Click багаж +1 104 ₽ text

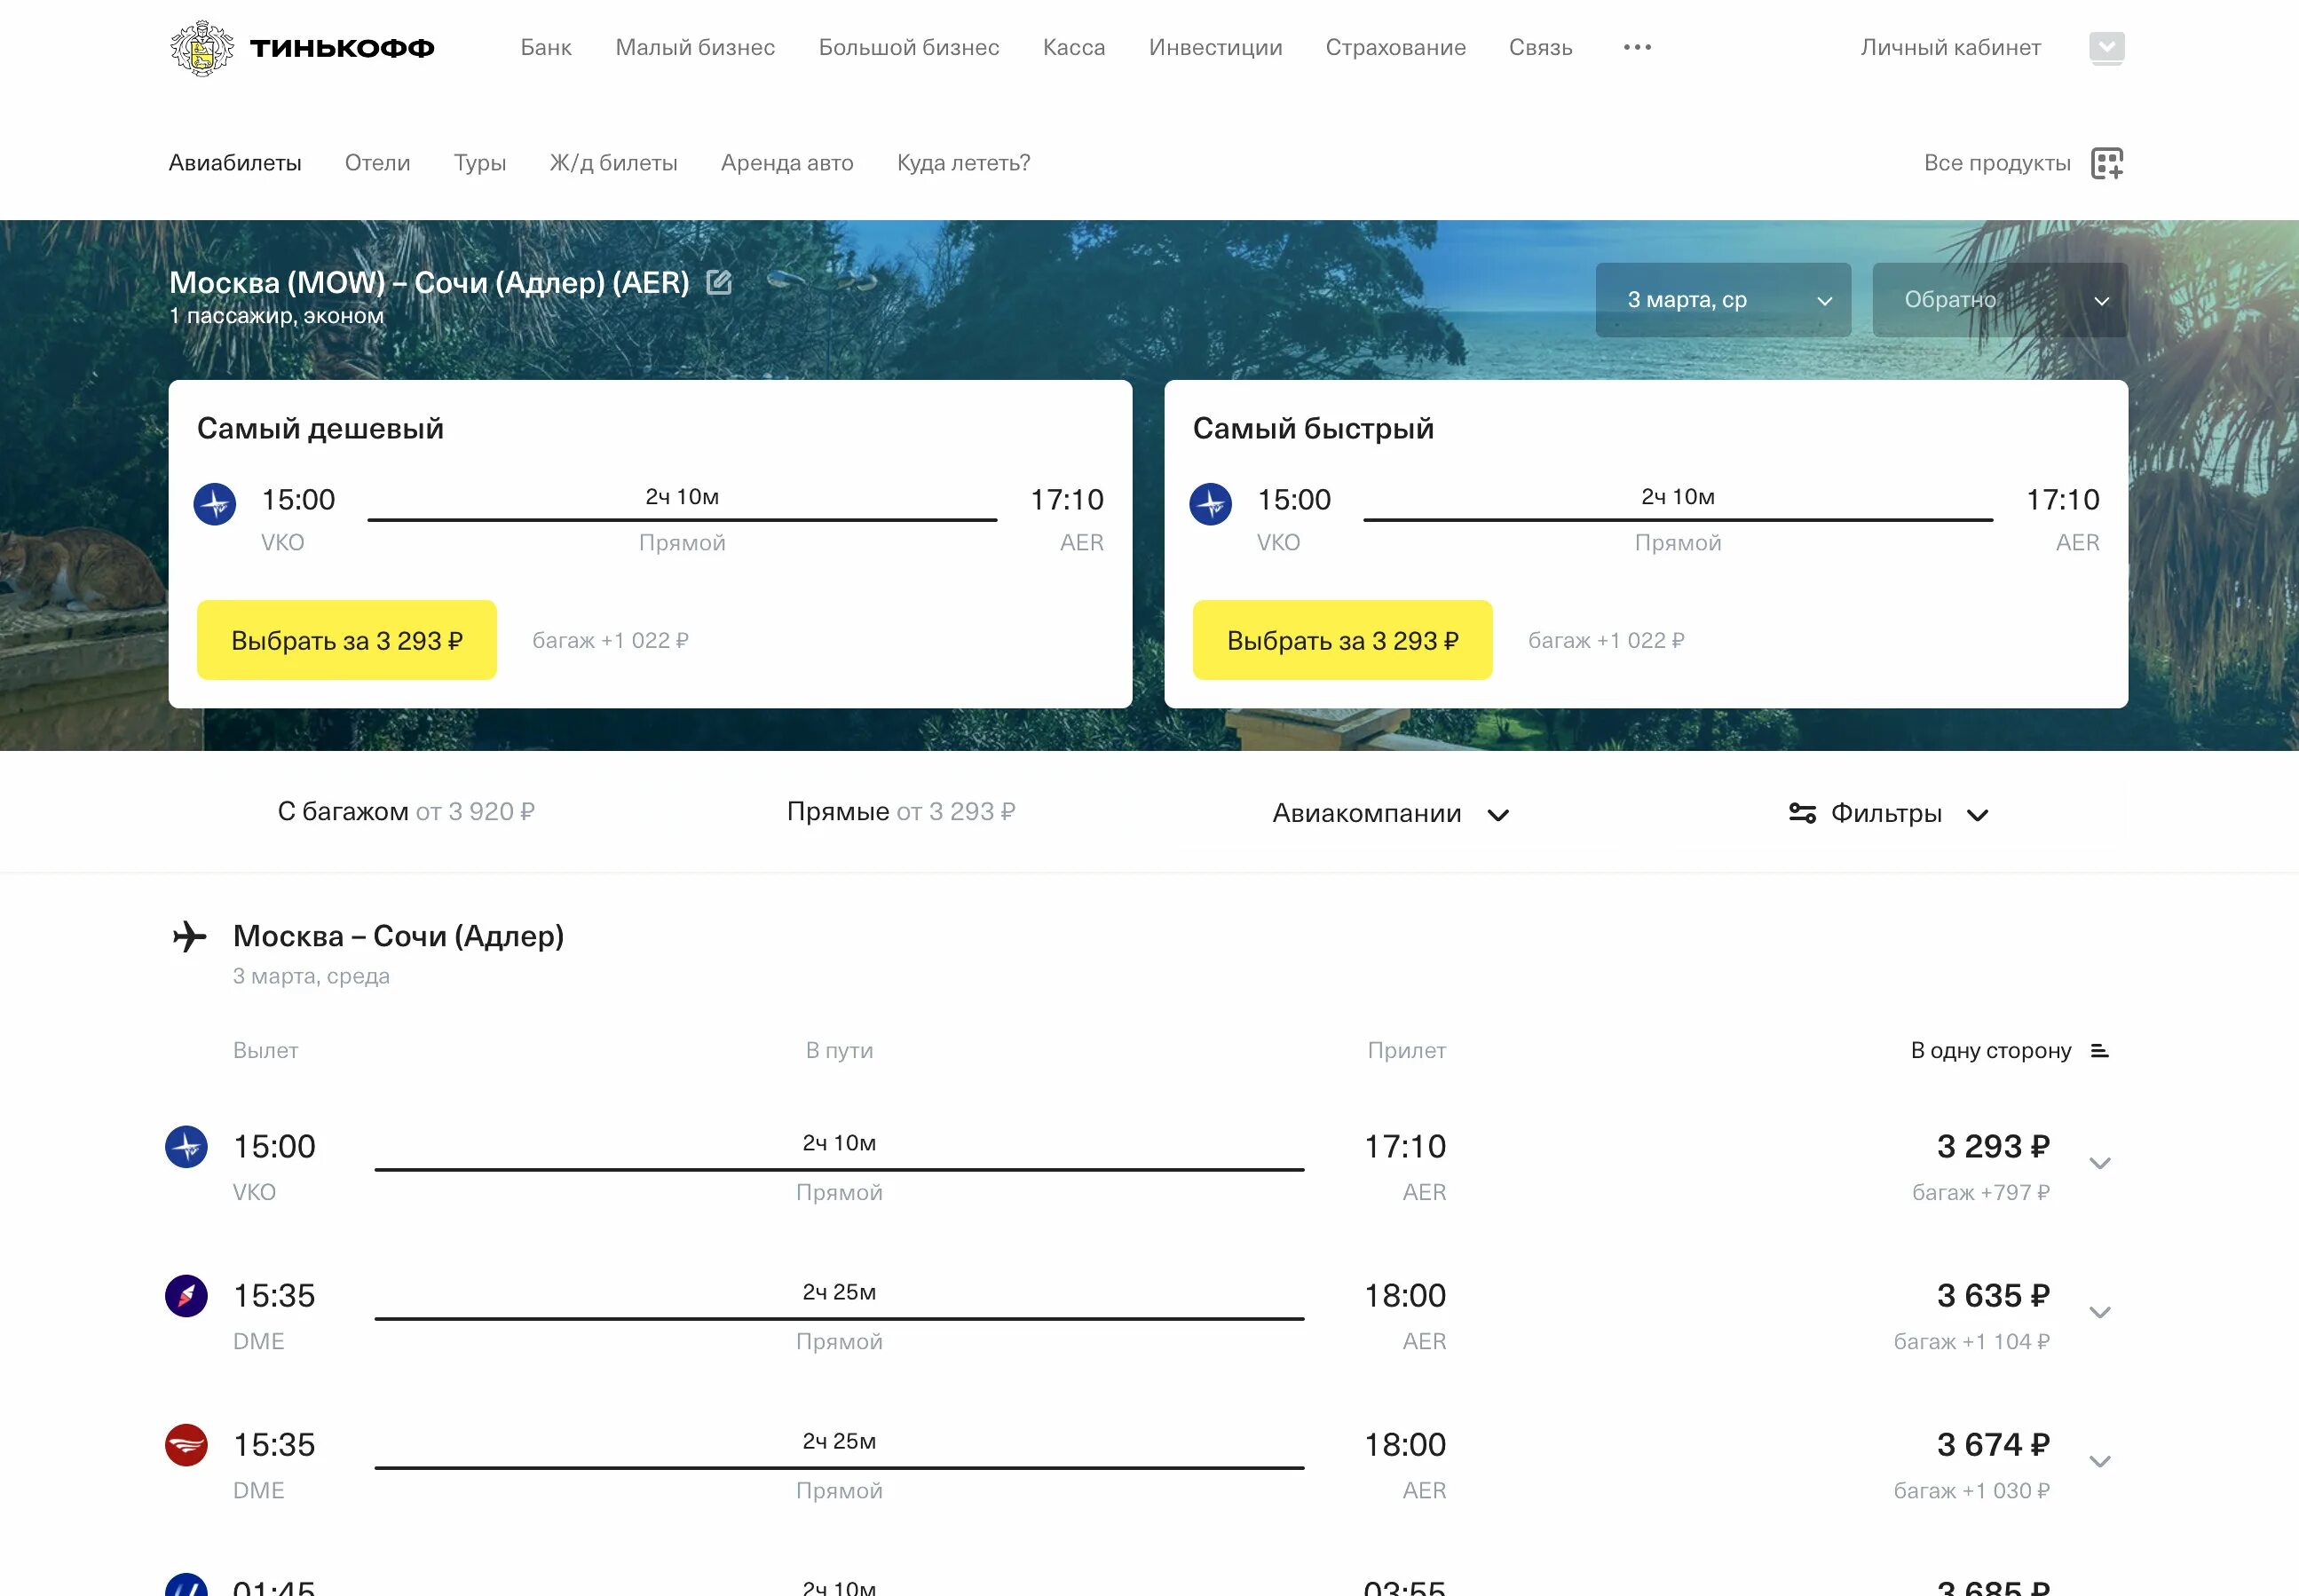click(1972, 1342)
